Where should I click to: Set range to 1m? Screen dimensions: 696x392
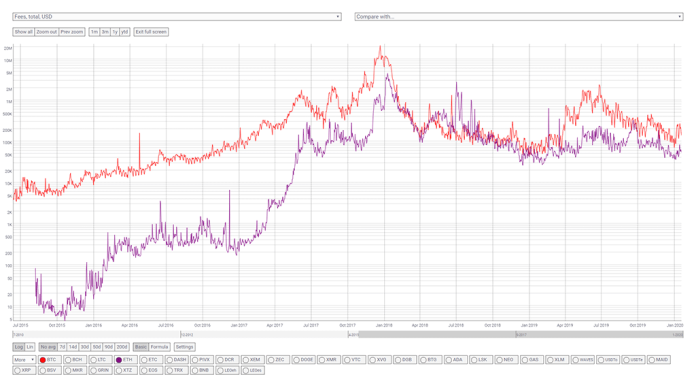(x=94, y=32)
